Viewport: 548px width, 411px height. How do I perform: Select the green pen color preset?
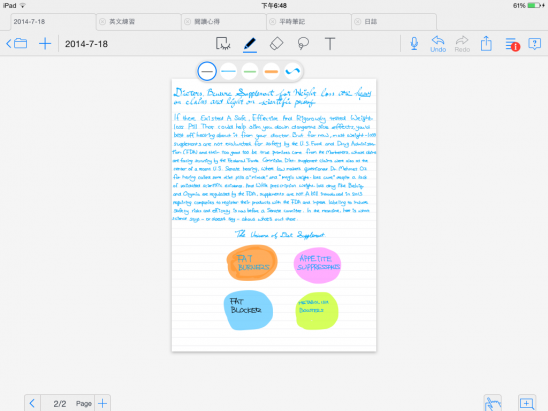[250, 71]
